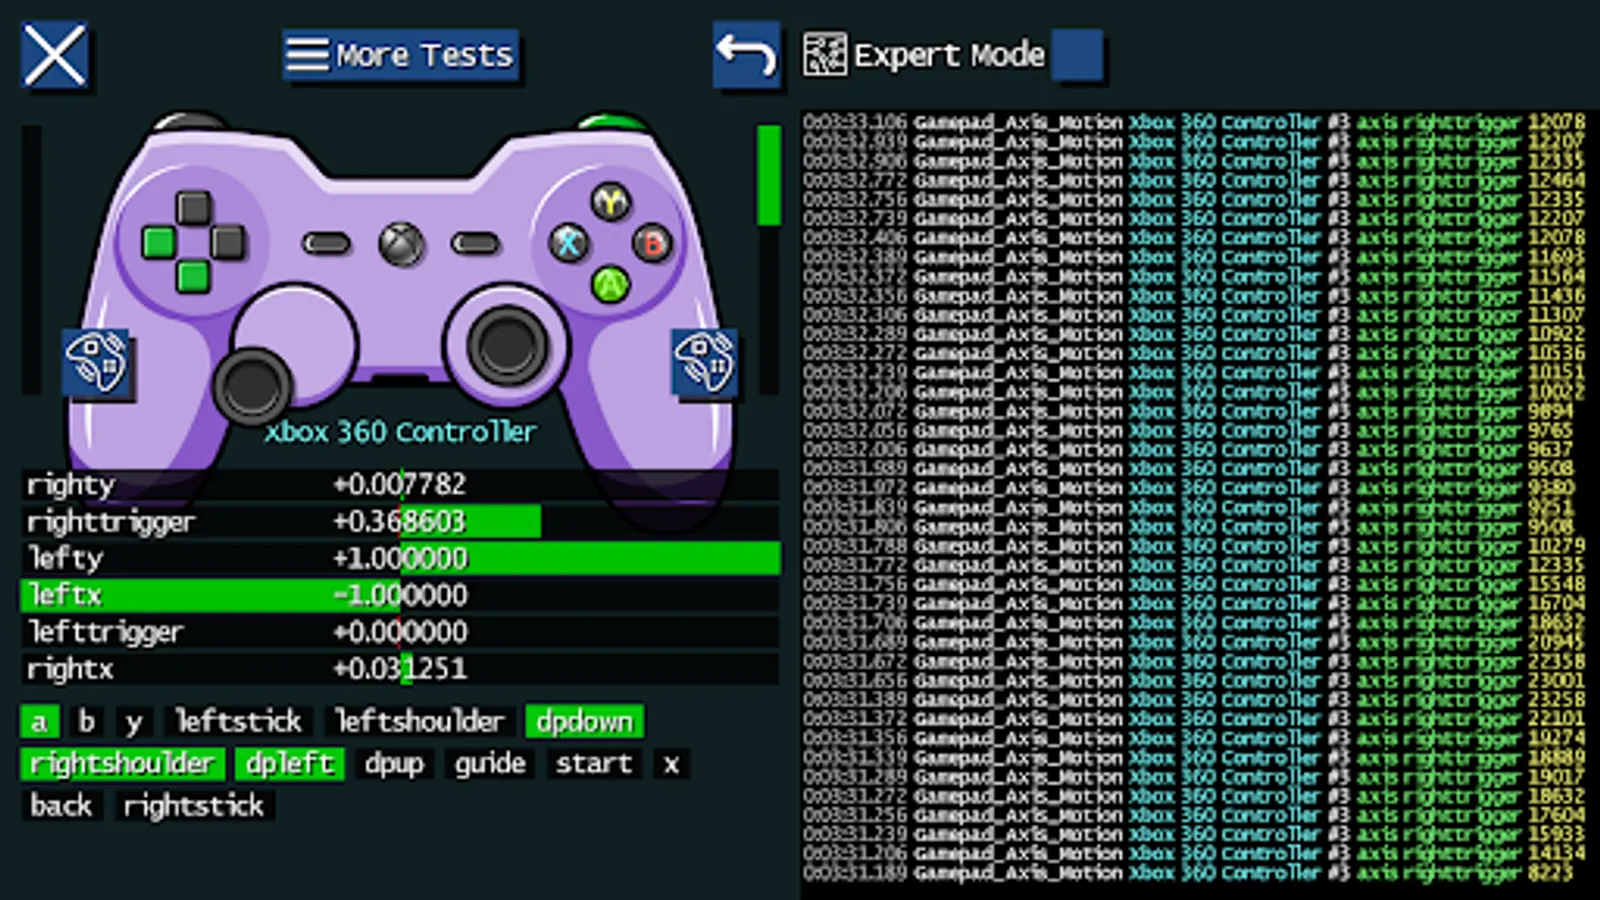Click the red B face button on the controller graphic
The width and height of the screenshot is (1600, 900).
click(x=652, y=243)
